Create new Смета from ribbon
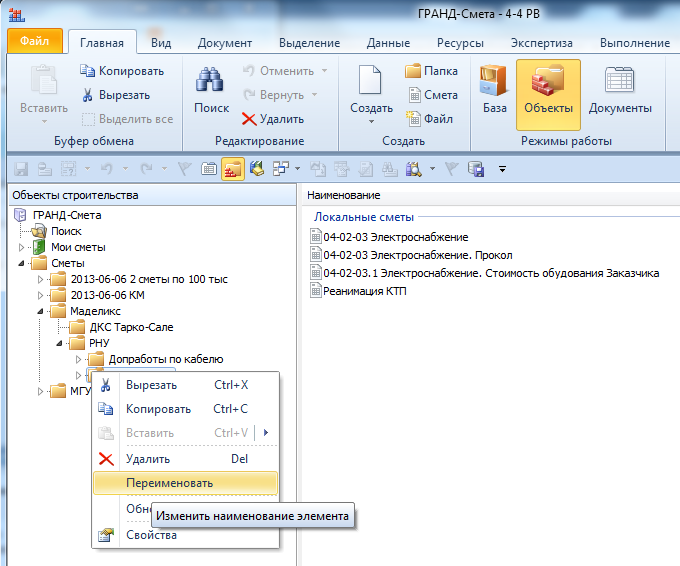The width and height of the screenshot is (680, 566). click(433, 95)
